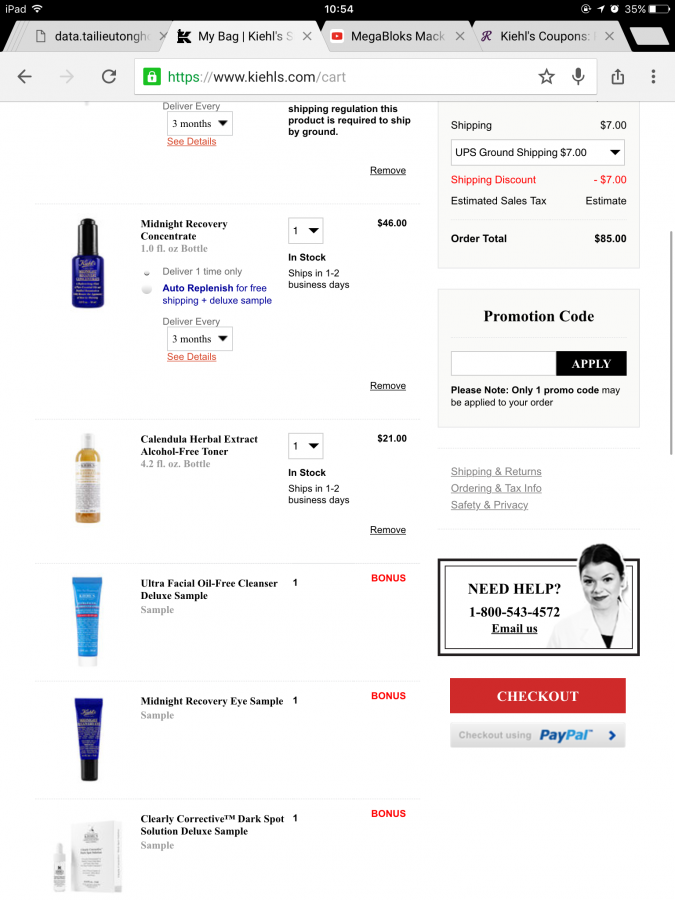Screen dimensions: 675x900
Task: Click the red CHECKOUT button
Action: [x=537, y=696]
